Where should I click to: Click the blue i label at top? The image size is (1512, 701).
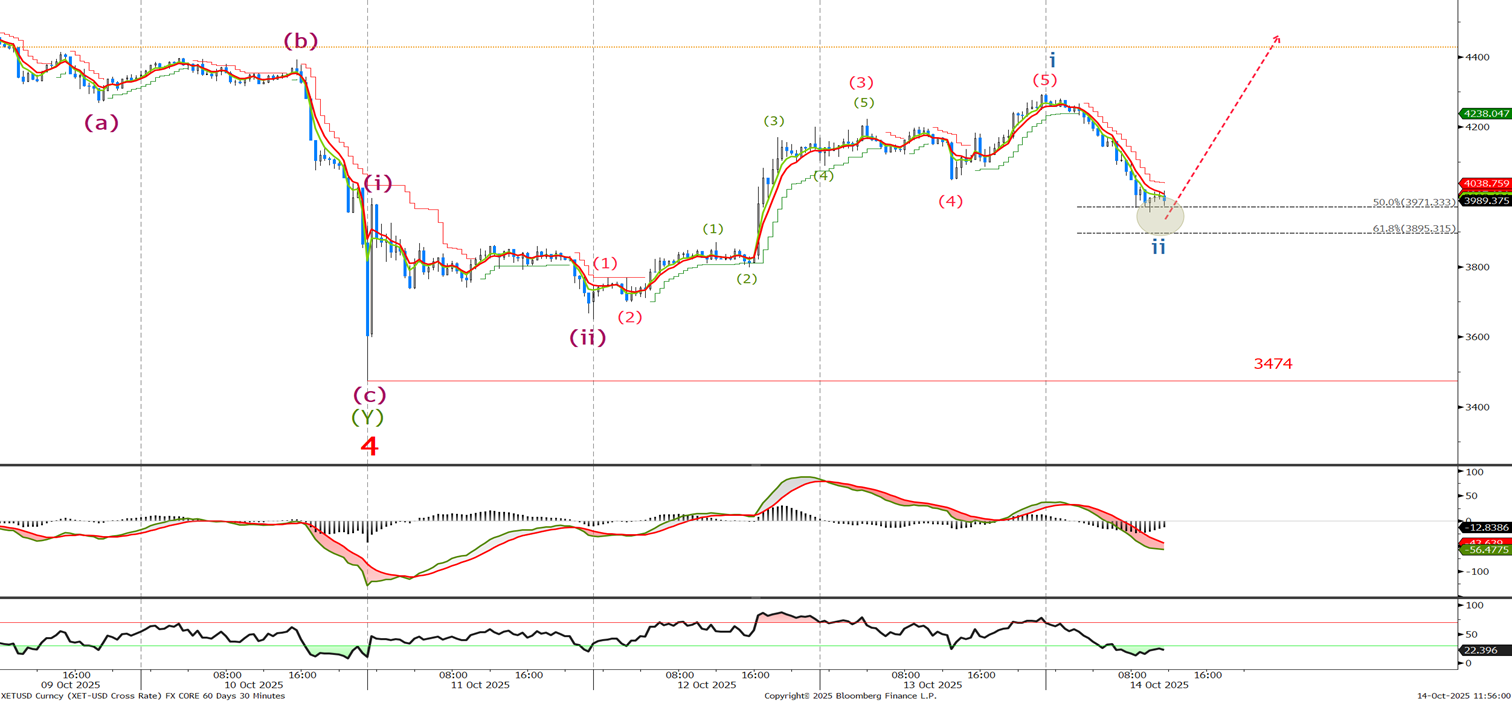pos(1052,61)
